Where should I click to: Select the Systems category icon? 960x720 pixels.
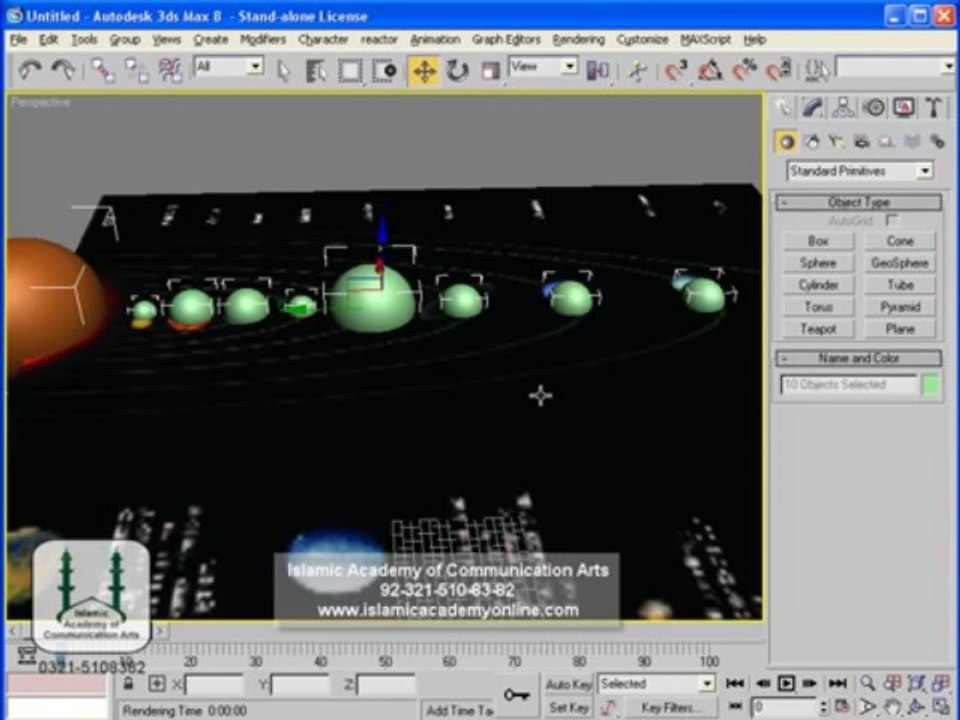click(x=937, y=142)
